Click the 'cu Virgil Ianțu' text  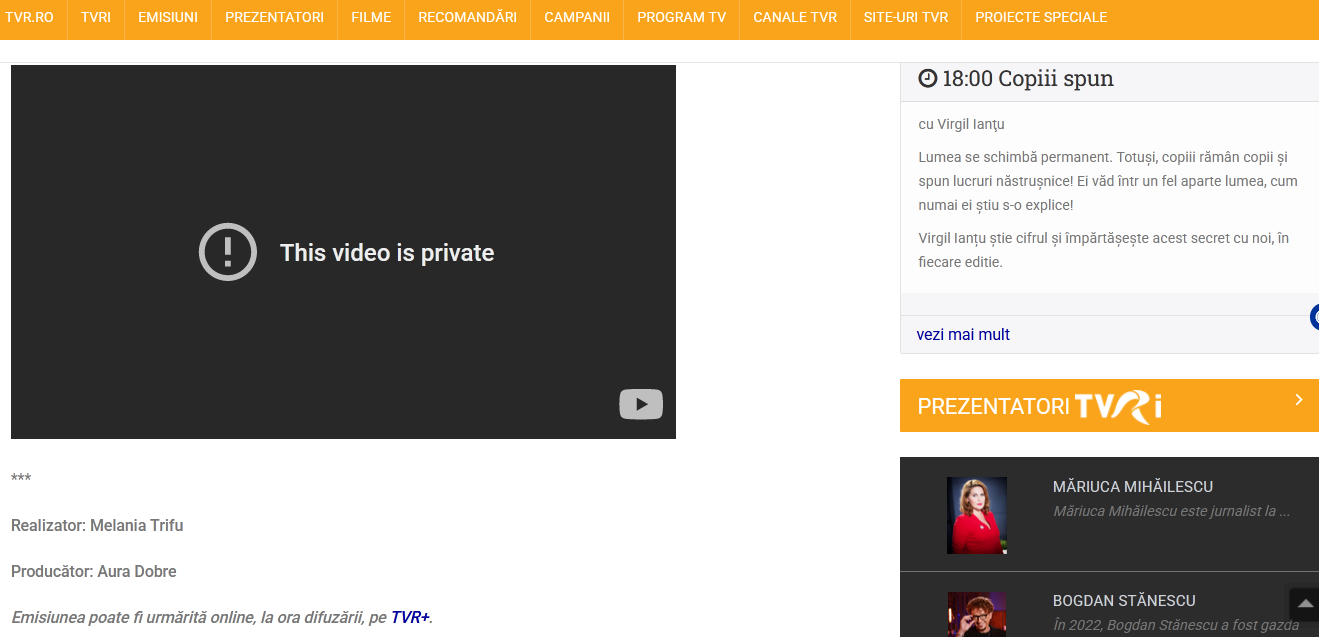click(962, 124)
